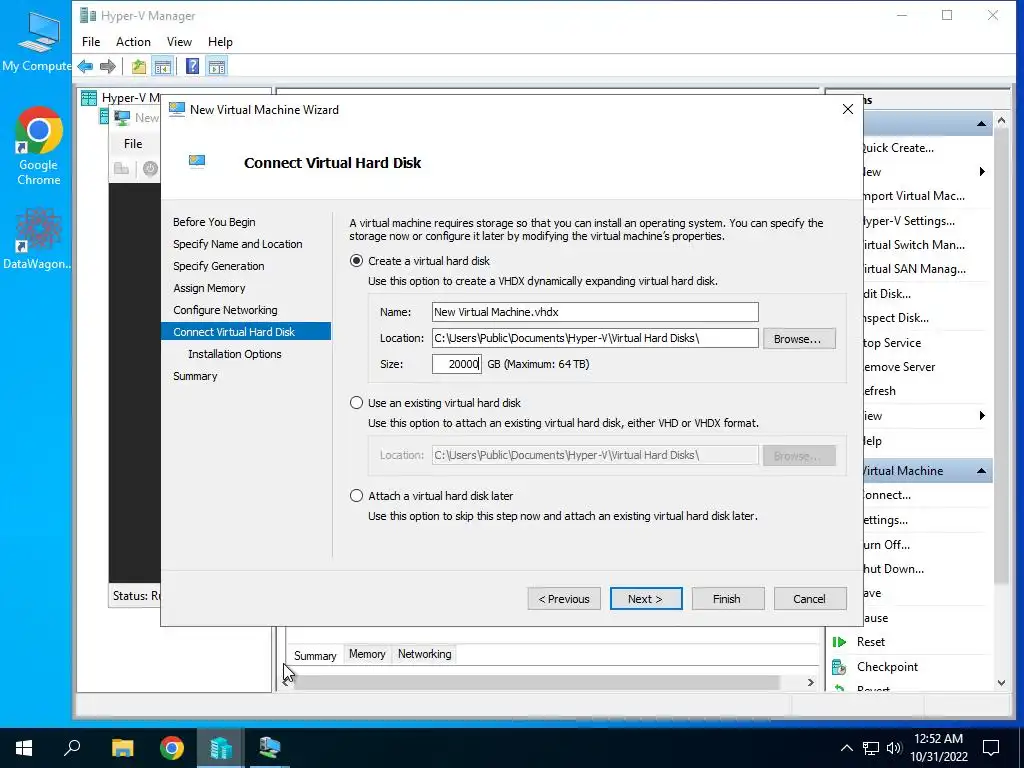1024x768 pixels.
Task: Toggle the Show/Hide Action Pane toolbar icon
Action: point(217,66)
